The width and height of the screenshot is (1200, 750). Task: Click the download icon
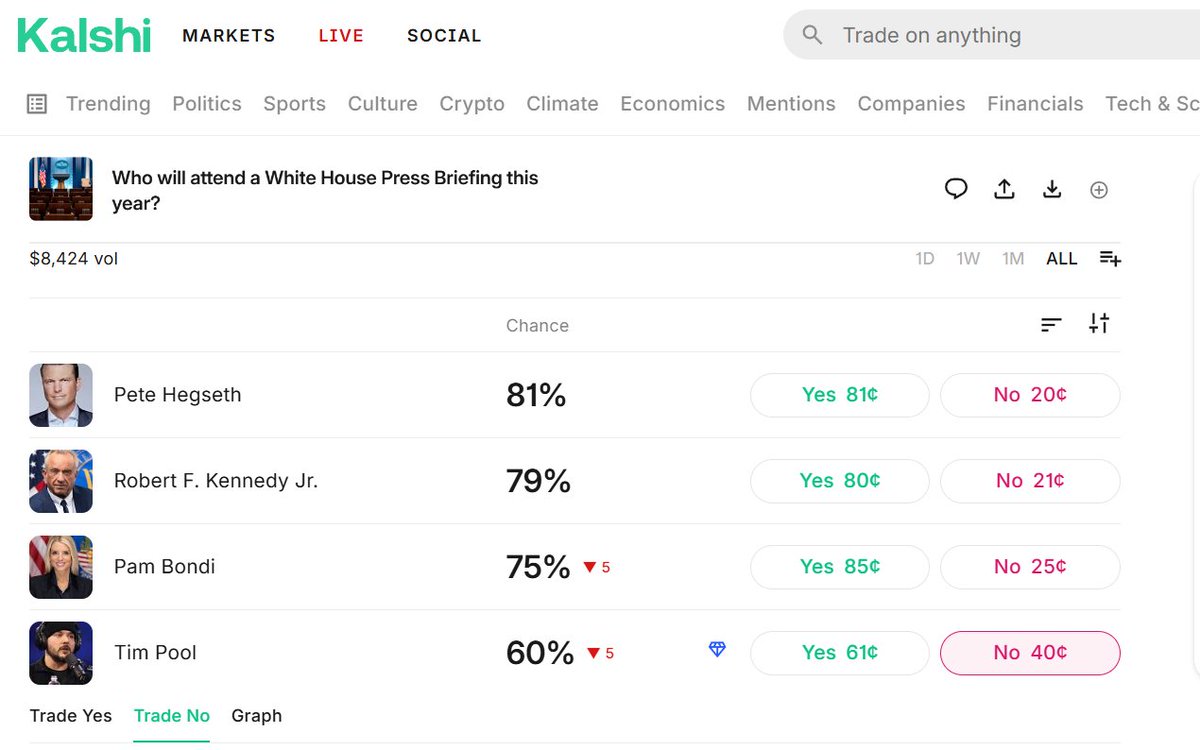point(1052,189)
